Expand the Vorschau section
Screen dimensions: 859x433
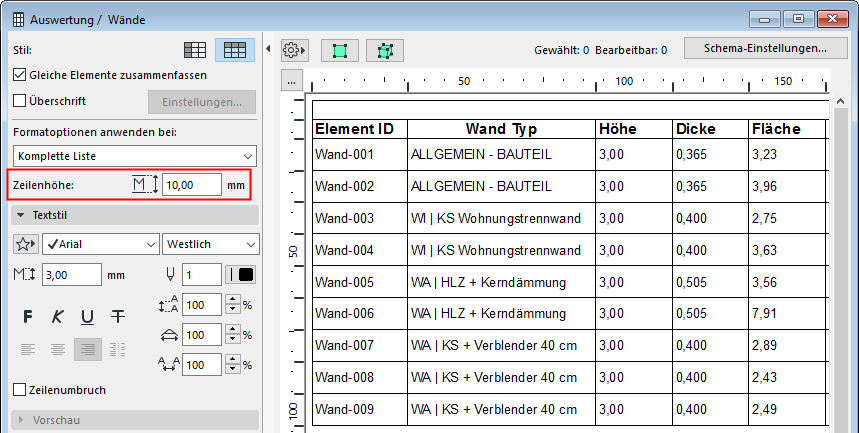pos(135,420)
